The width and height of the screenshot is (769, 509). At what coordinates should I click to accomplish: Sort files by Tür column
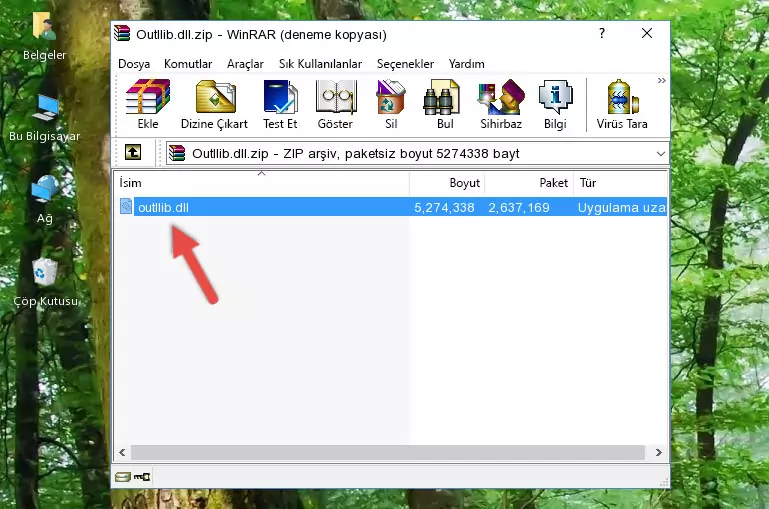[620, 183]
